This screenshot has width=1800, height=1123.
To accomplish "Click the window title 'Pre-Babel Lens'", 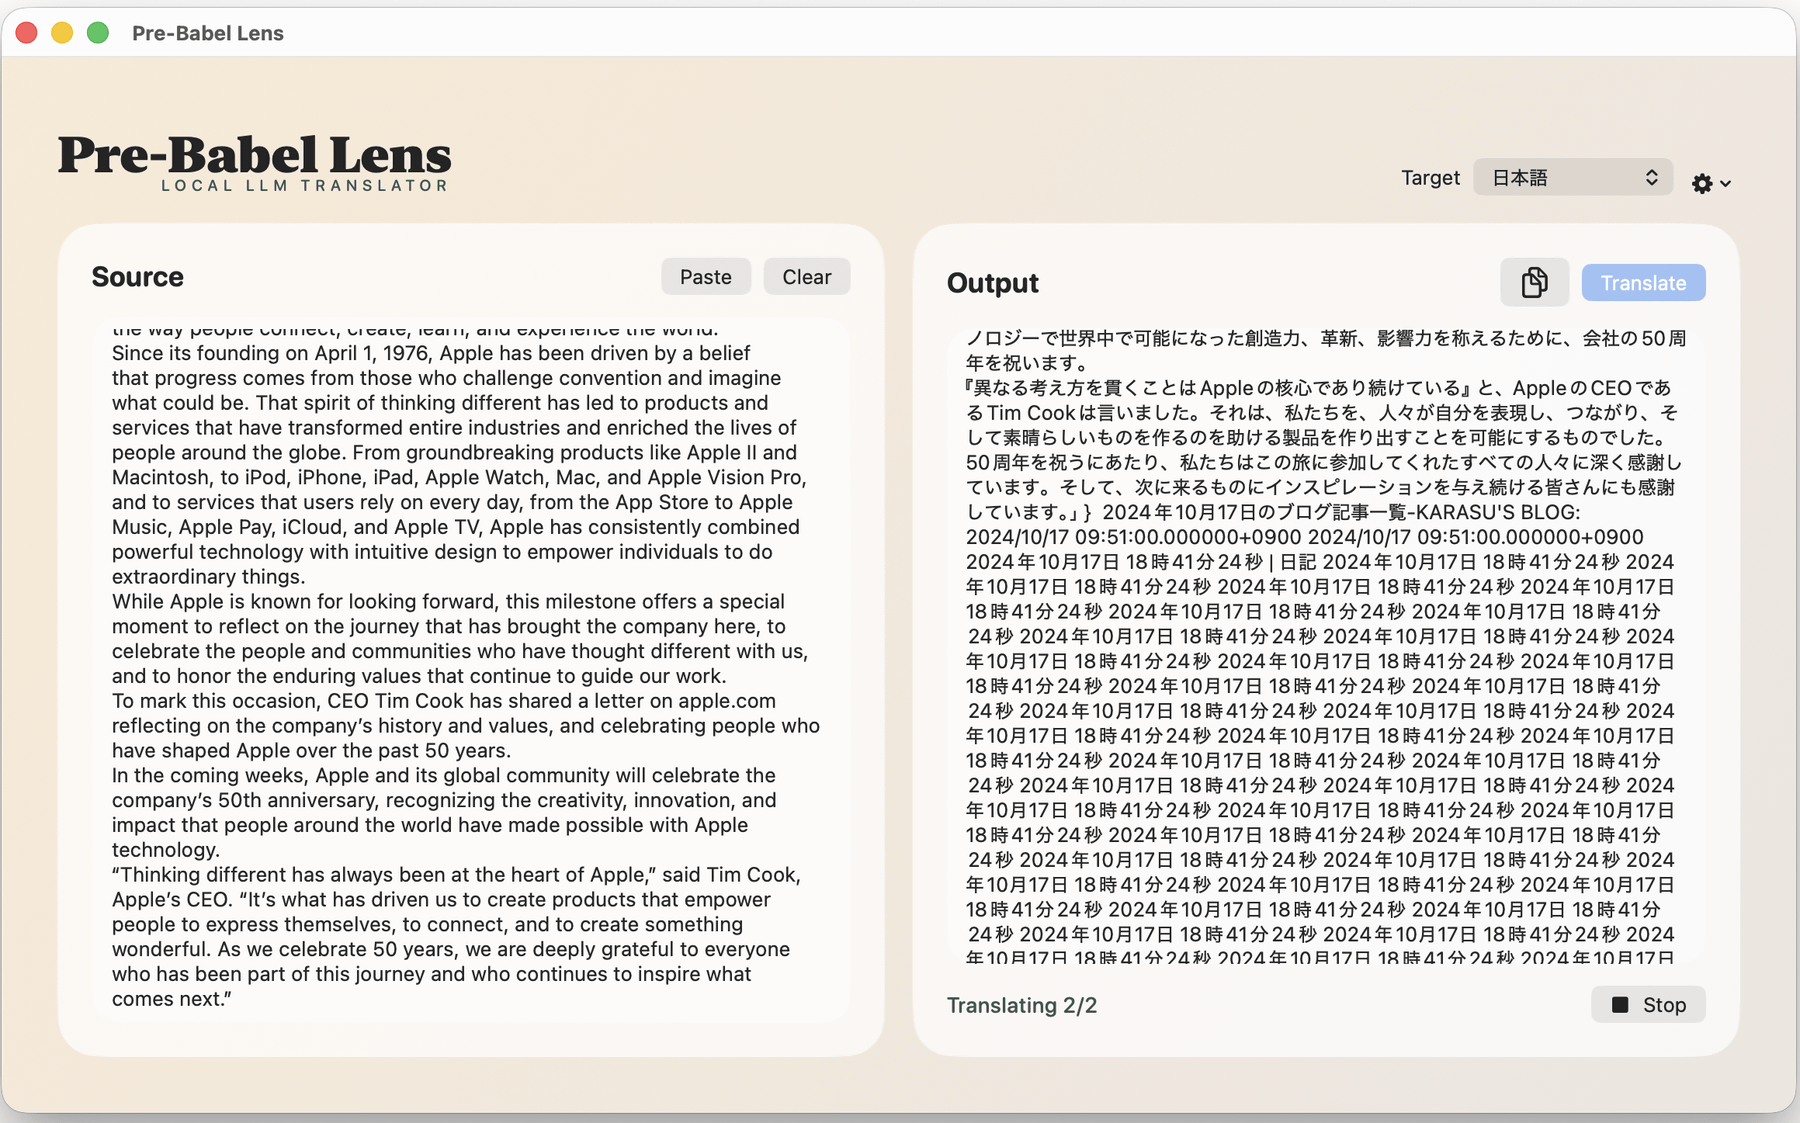I will [x=208, y=33].
